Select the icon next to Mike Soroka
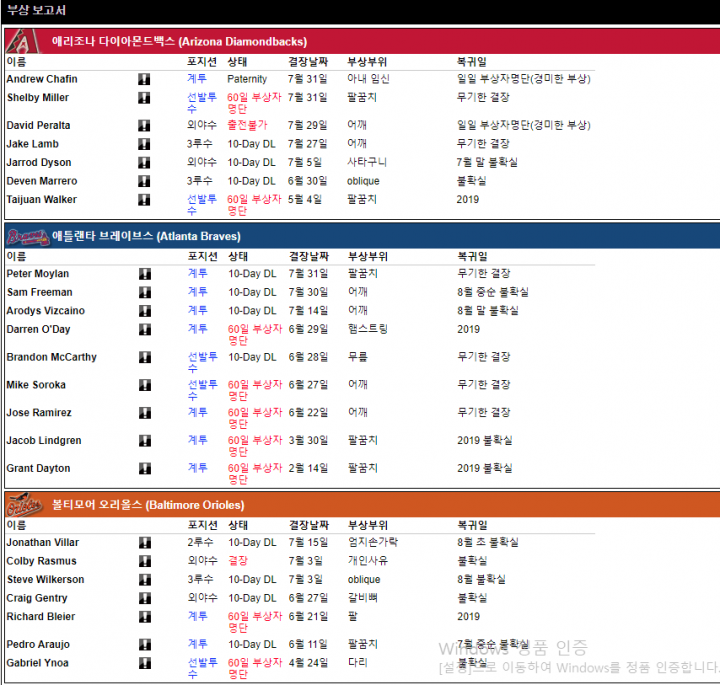The width and height of the screenshot is (720, 685). pos(145,385)
